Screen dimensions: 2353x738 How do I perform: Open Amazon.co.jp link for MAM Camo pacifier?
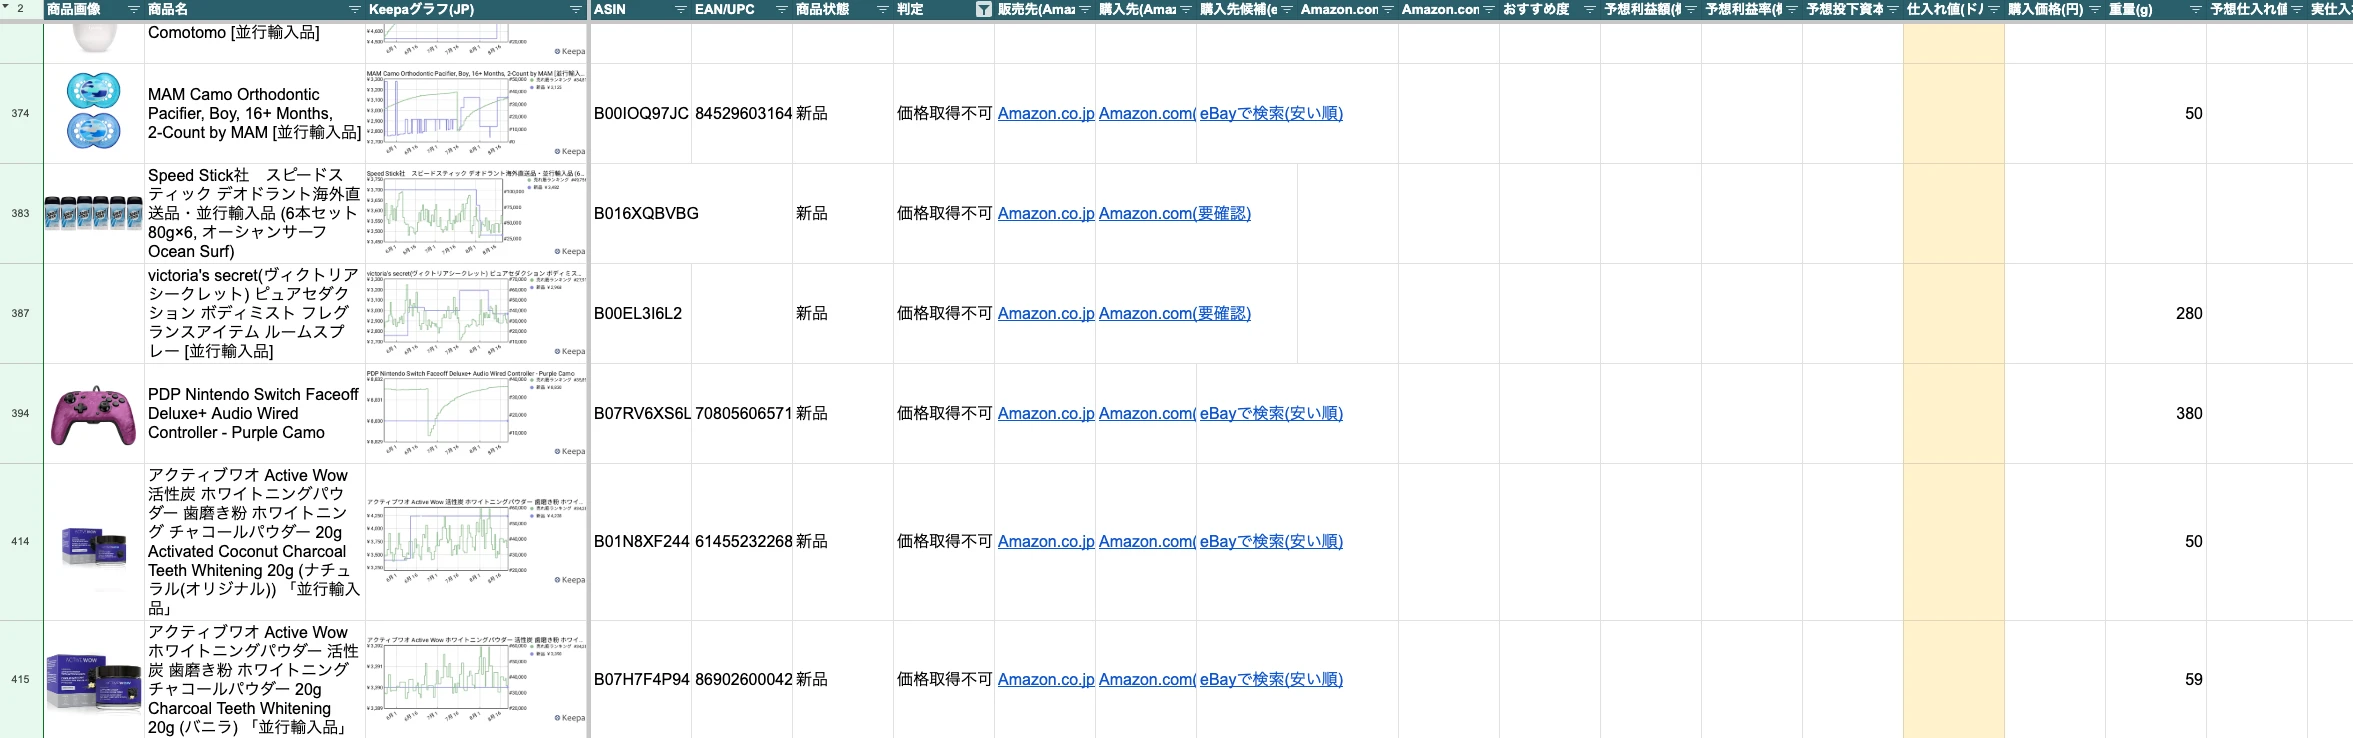[x=1046, y=114]
